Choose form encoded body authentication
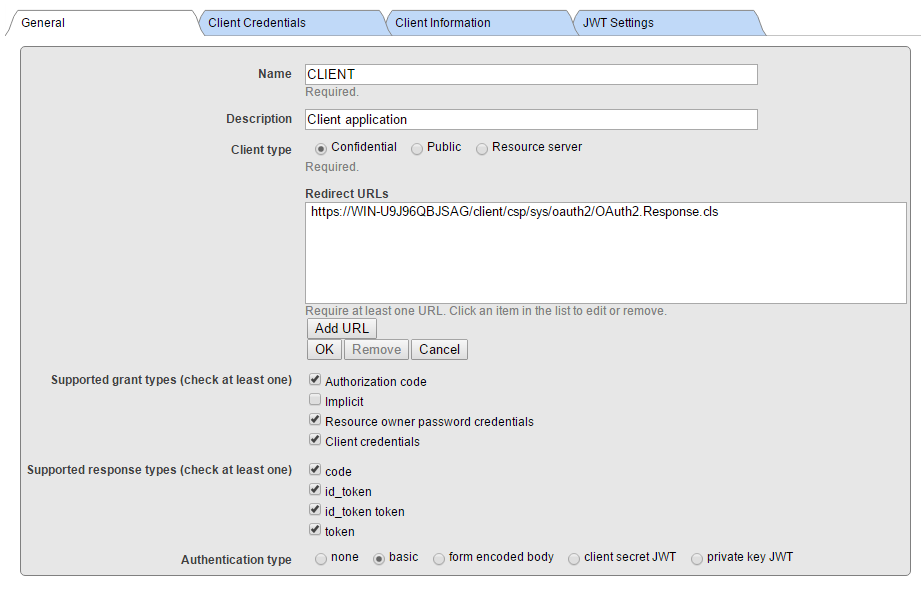 pos(439,558)
